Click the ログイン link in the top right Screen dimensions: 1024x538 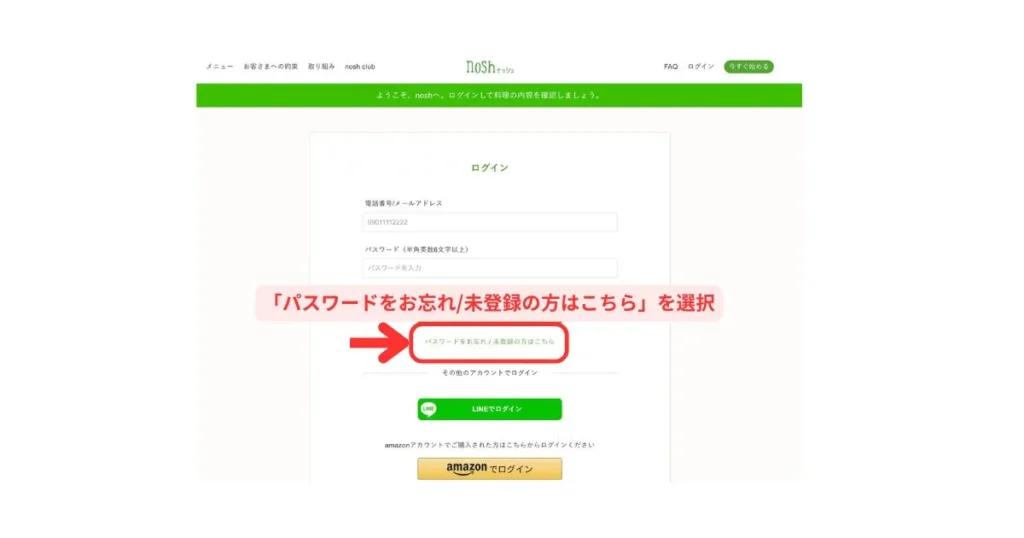(x=701, y=67)
